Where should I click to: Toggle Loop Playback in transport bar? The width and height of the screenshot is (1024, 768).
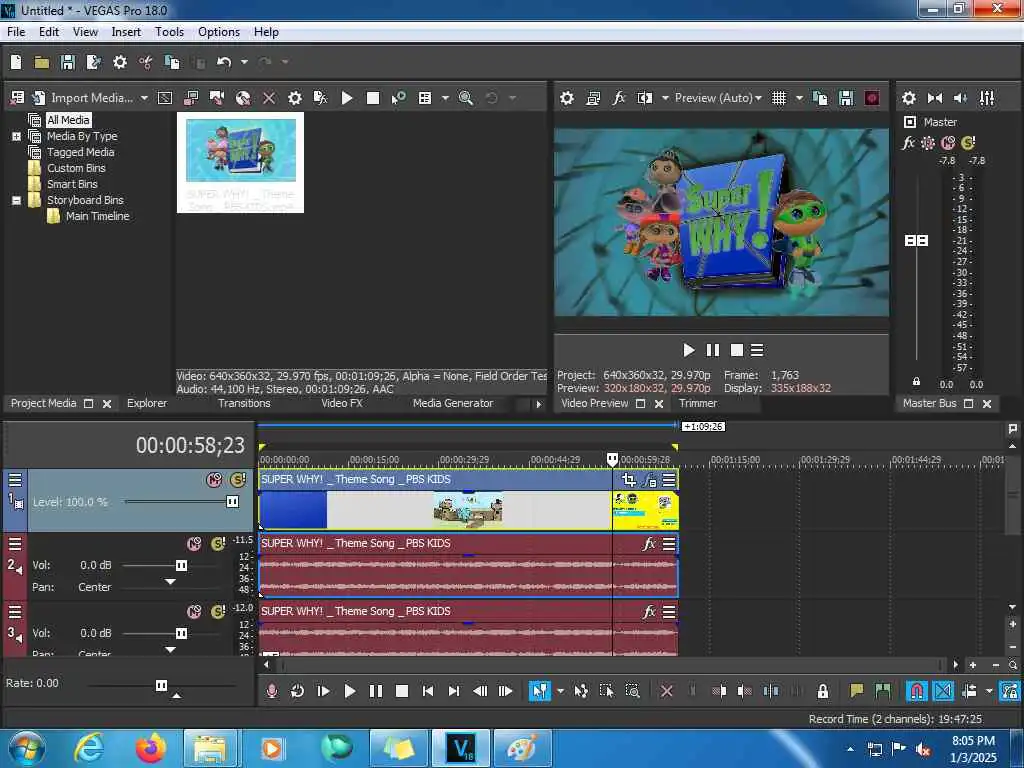[x=297, y=691]
